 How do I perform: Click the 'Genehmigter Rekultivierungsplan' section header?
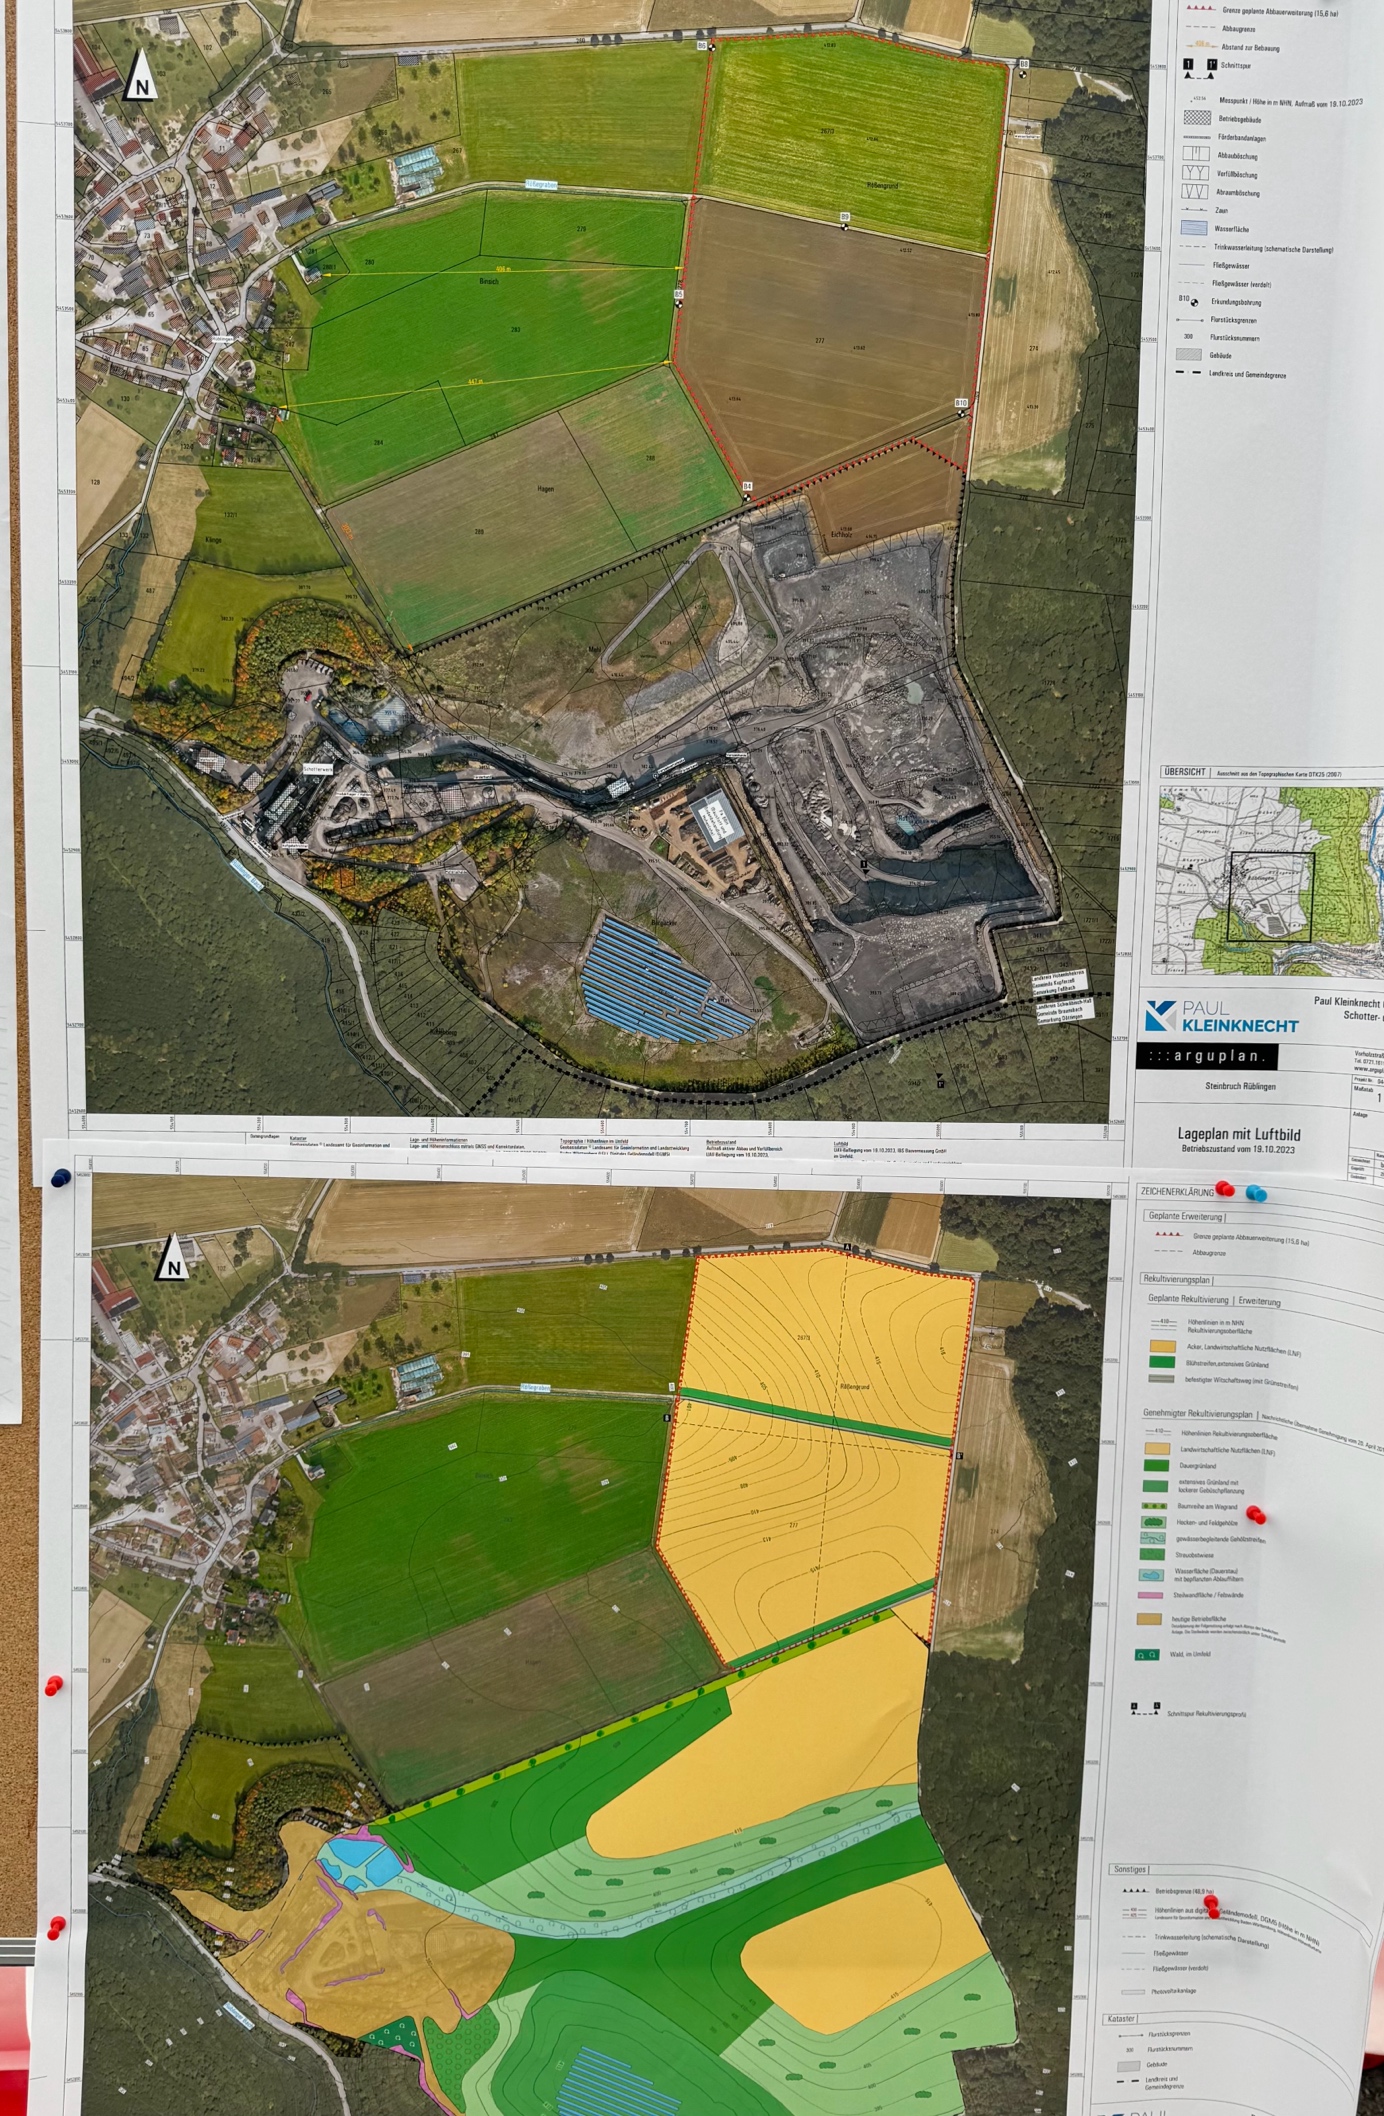[x=1197, y=1413]
